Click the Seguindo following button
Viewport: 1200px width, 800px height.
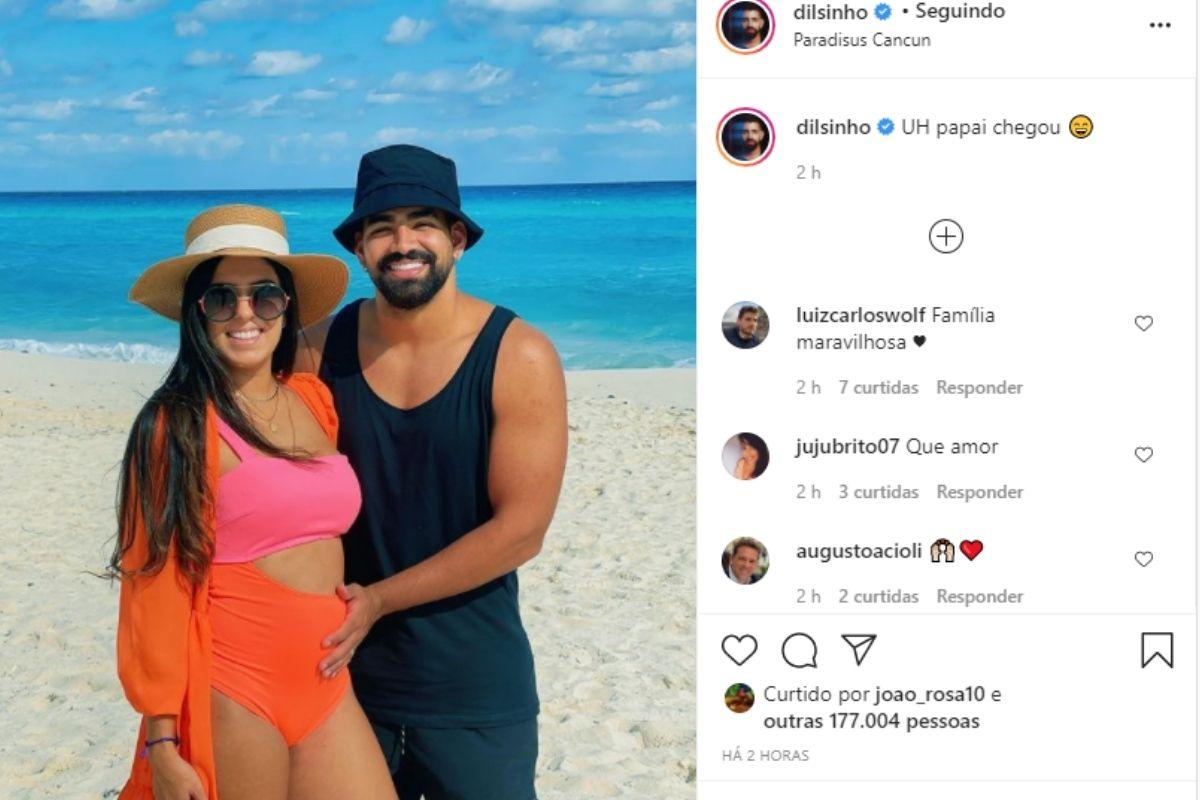coord(960,12)
